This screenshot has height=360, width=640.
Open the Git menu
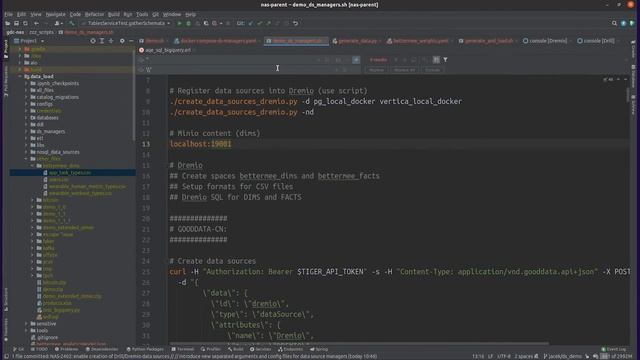click(x=156, y=14)
